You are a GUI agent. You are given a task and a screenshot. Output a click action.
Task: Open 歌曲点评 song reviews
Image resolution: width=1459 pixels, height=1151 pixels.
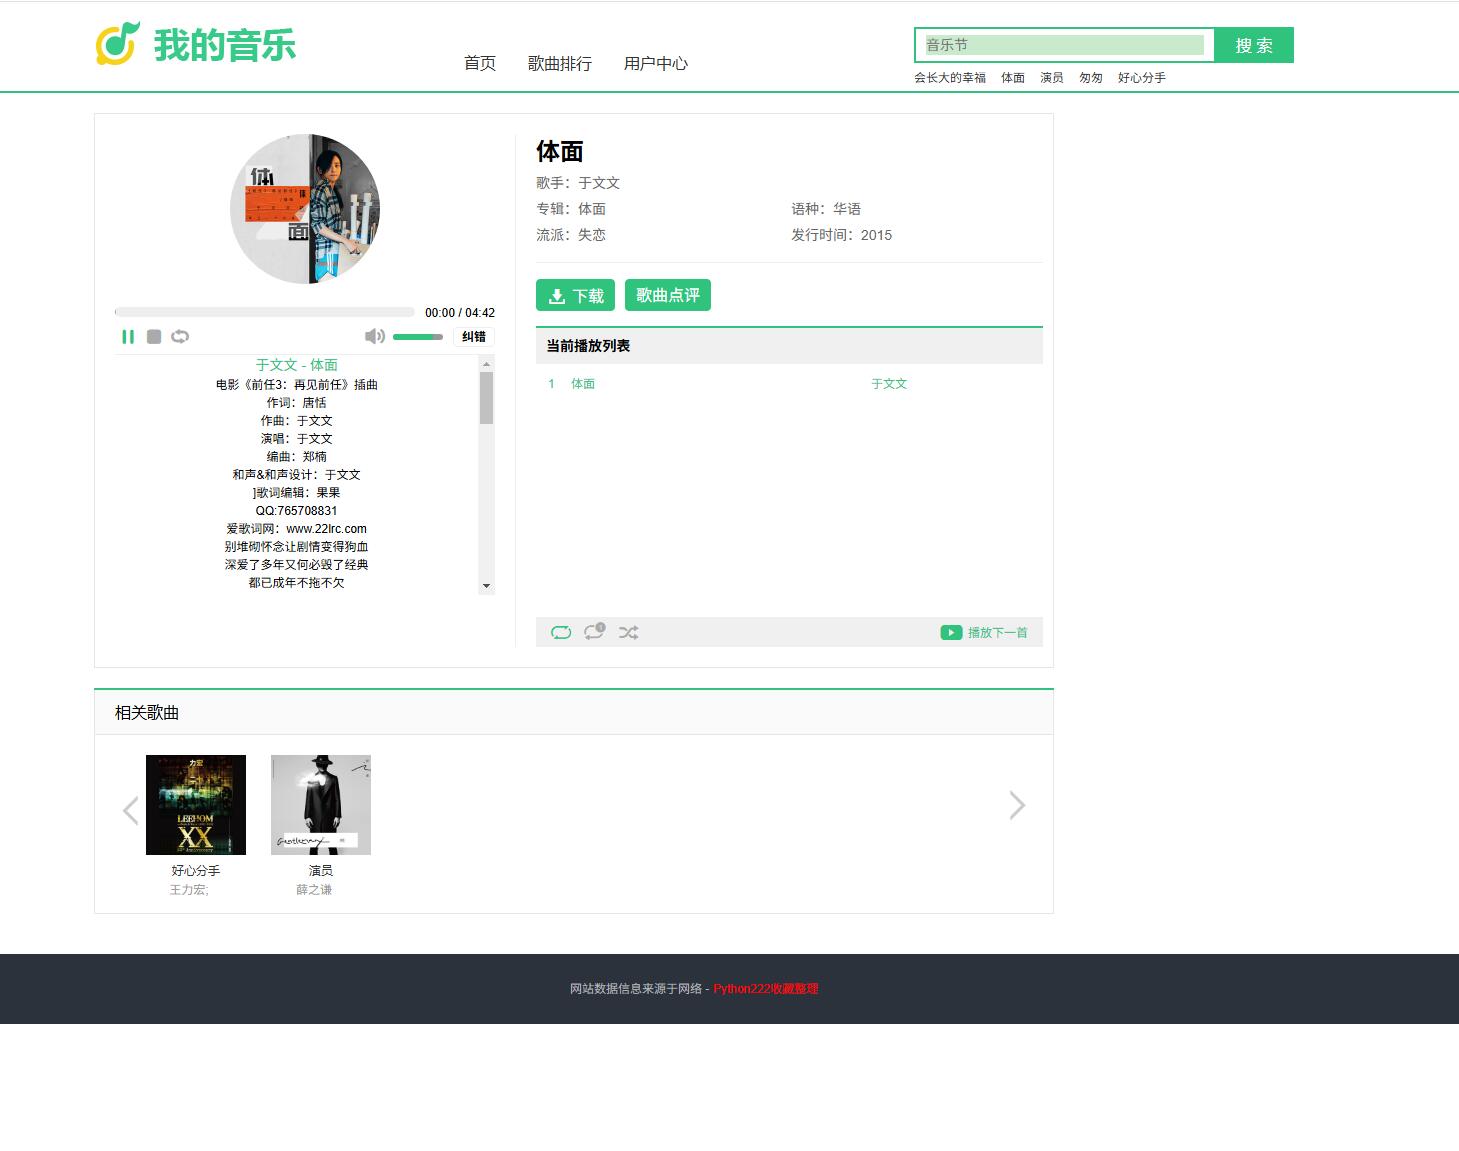(668, 295)
